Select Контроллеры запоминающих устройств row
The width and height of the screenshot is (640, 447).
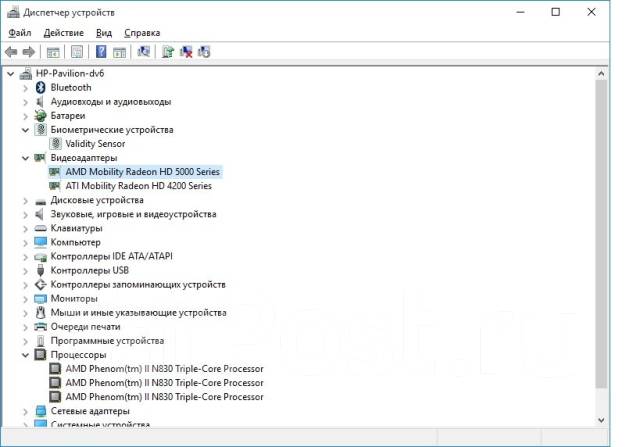tap(138, 285)
